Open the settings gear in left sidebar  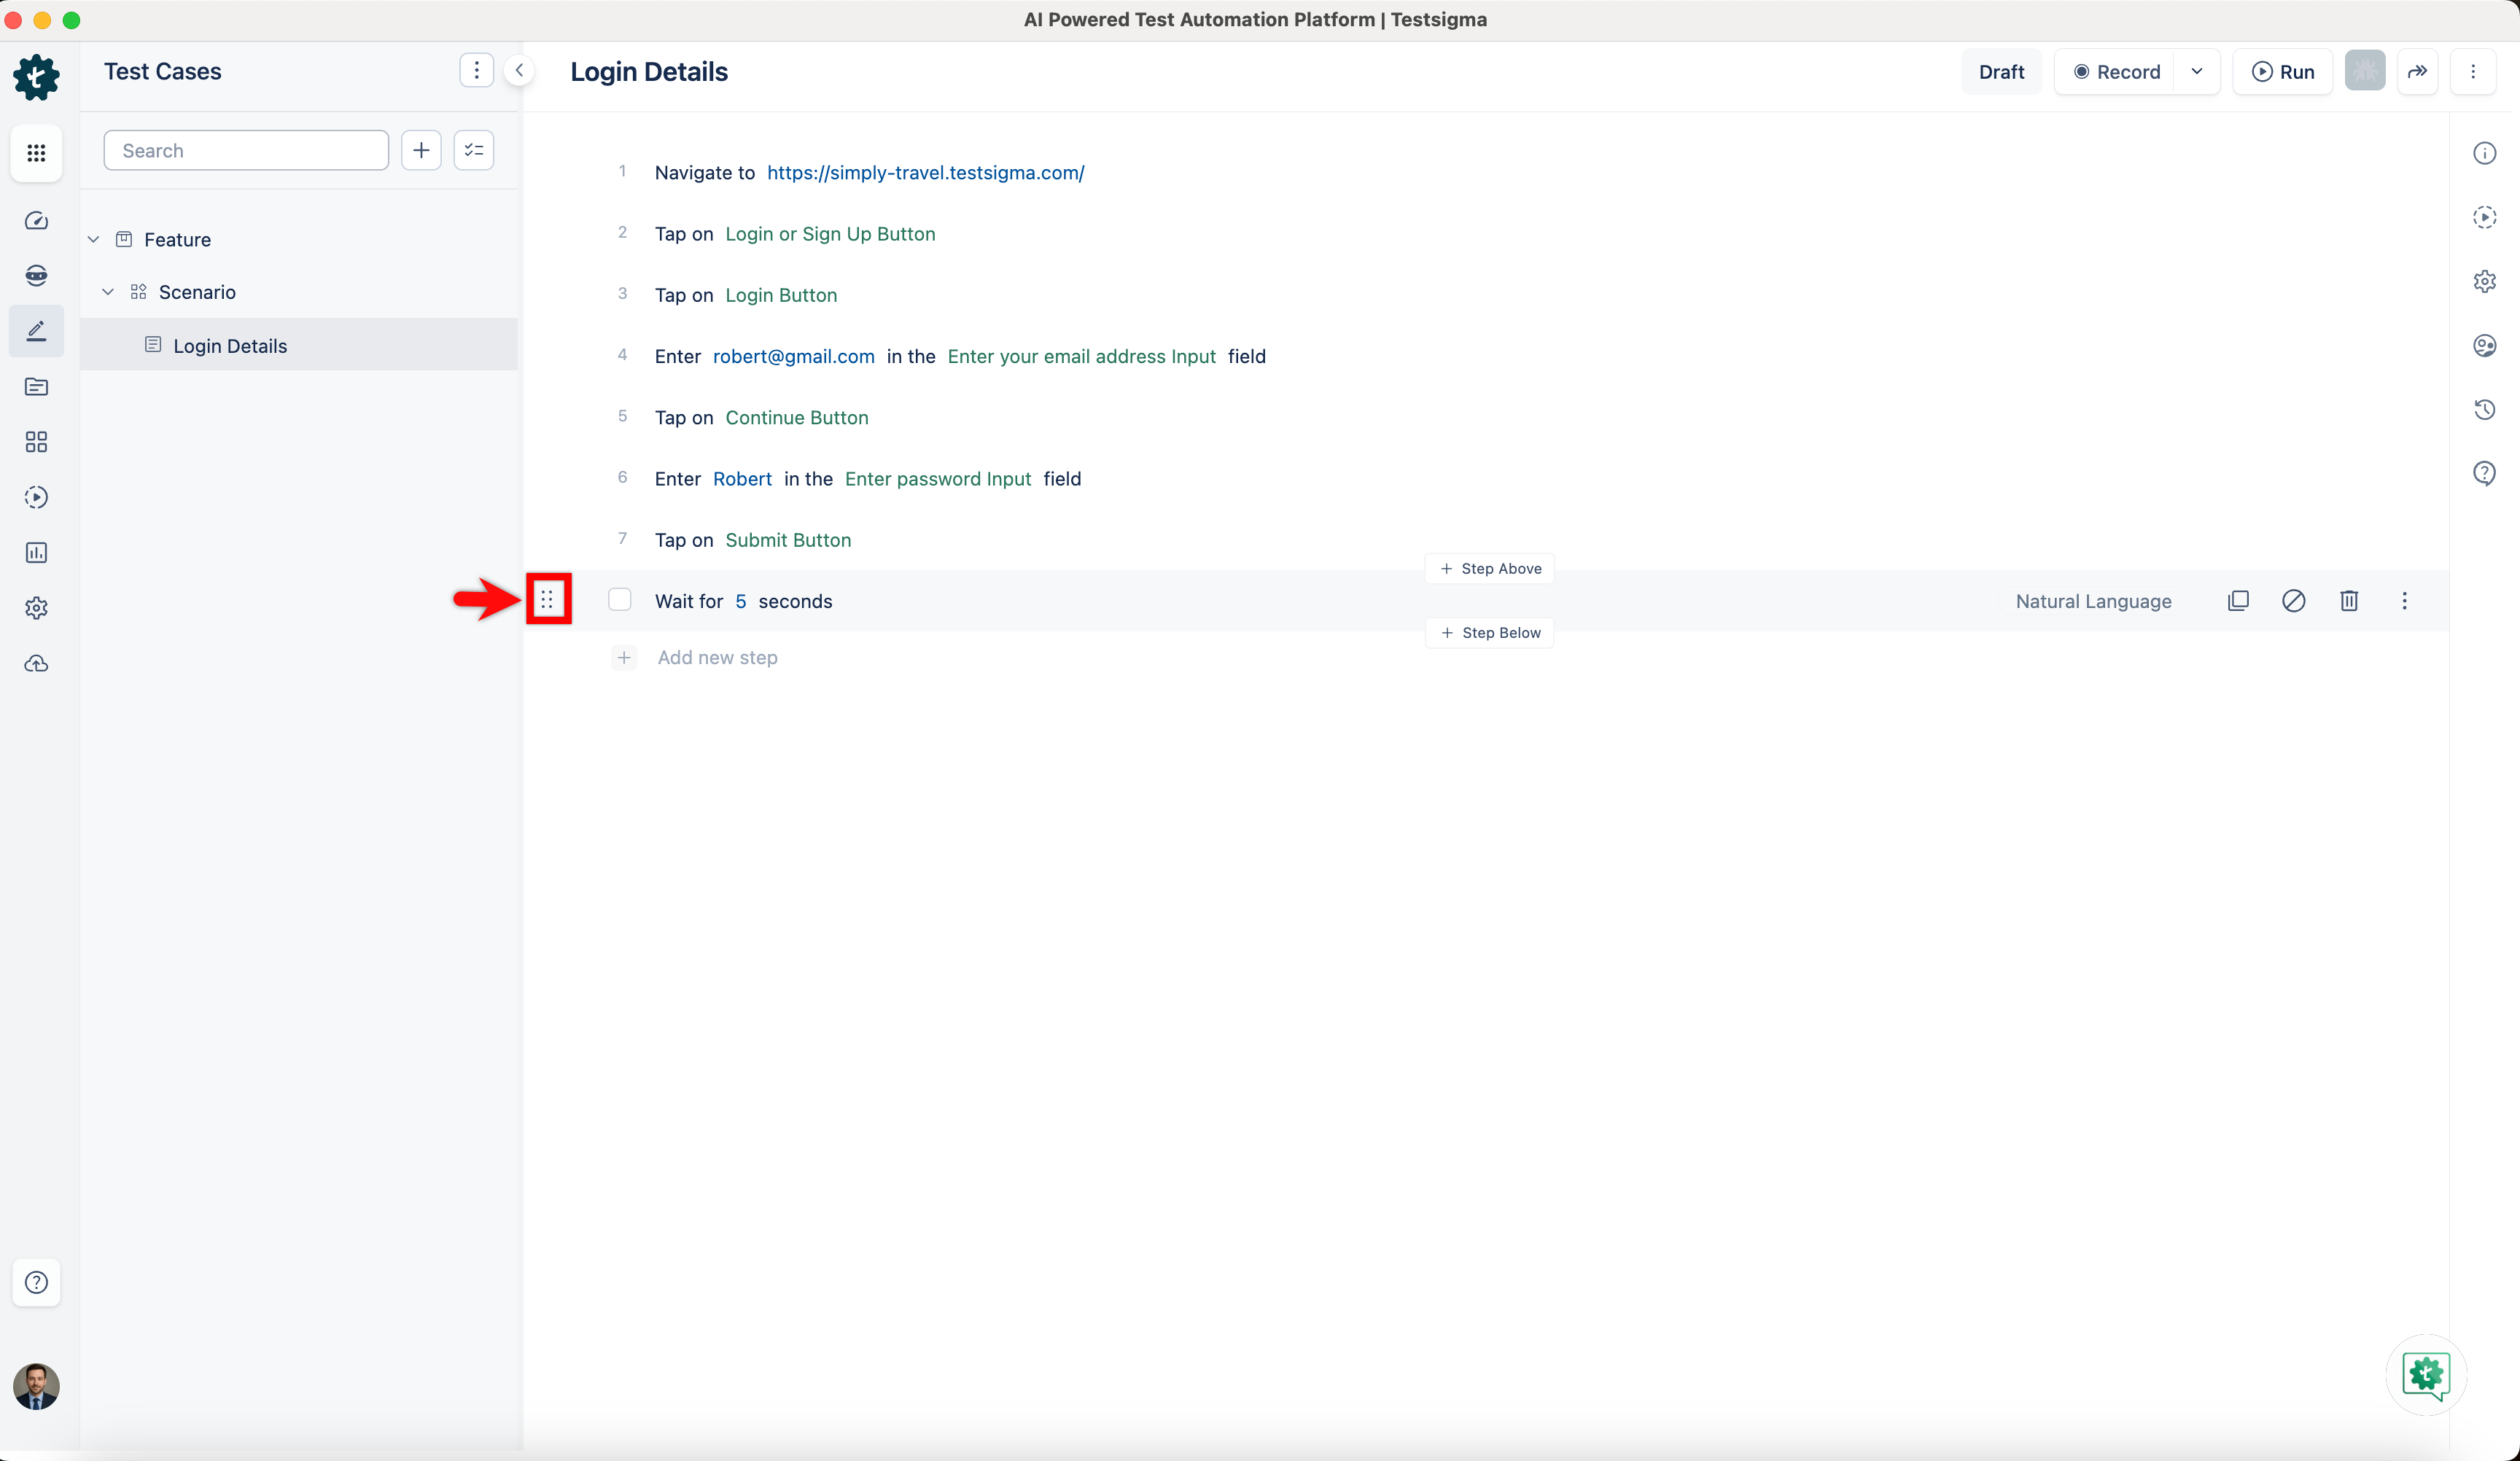[x=36, y=608]
